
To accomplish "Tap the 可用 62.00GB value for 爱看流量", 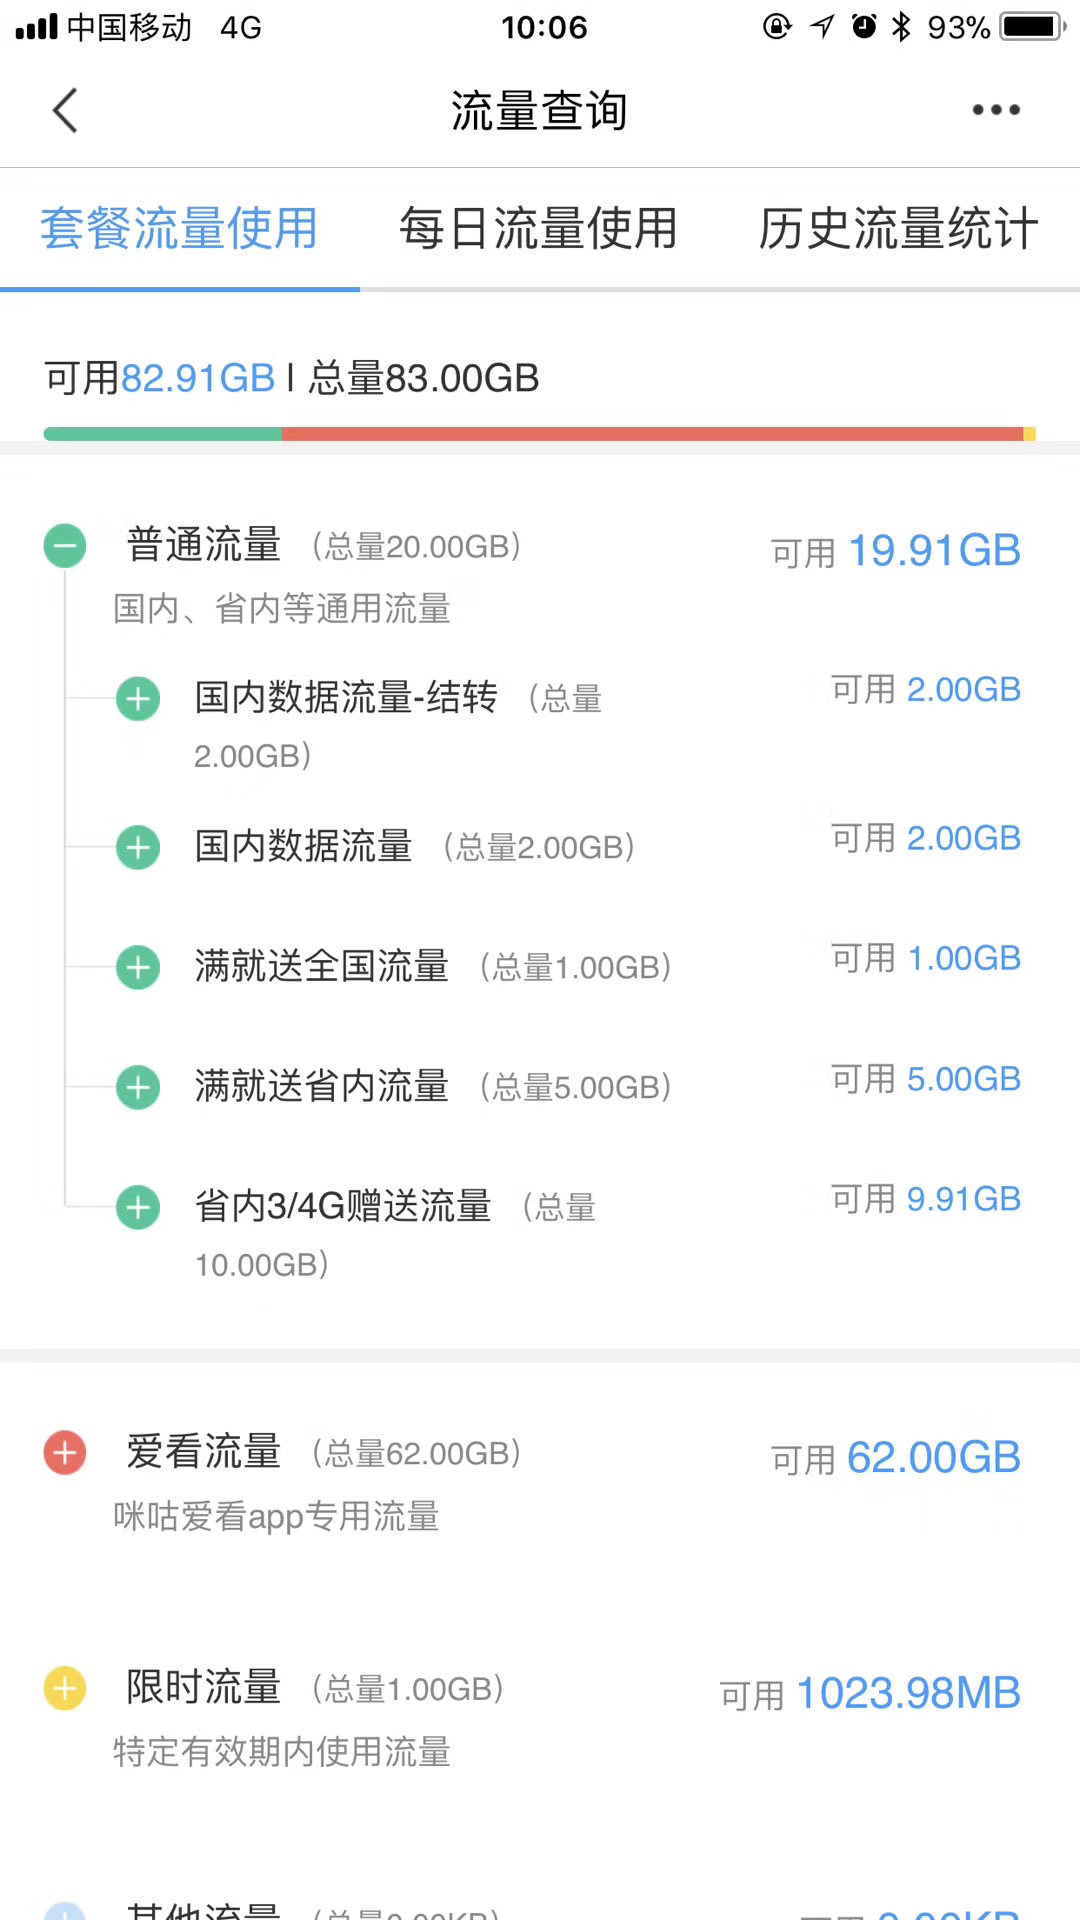I will coord(896,1458).
